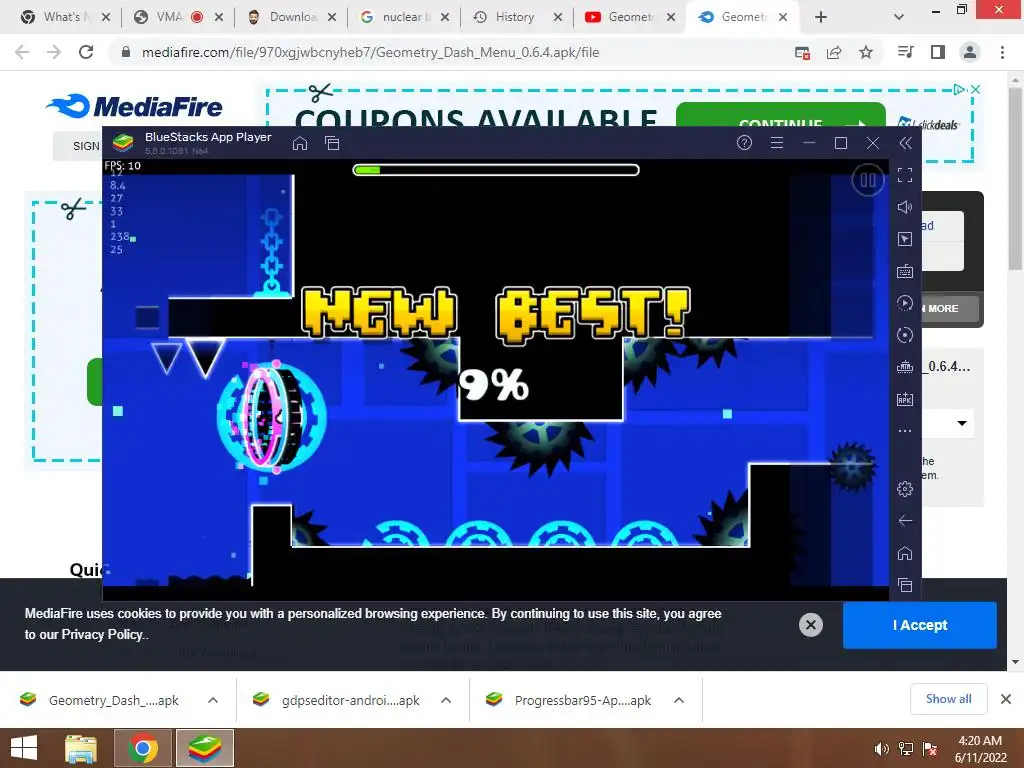Collapse BlueStacks sidebar with double chevron
Image resolution: width=1024 pixels, height=768 pixels.
tap(905, 143)
